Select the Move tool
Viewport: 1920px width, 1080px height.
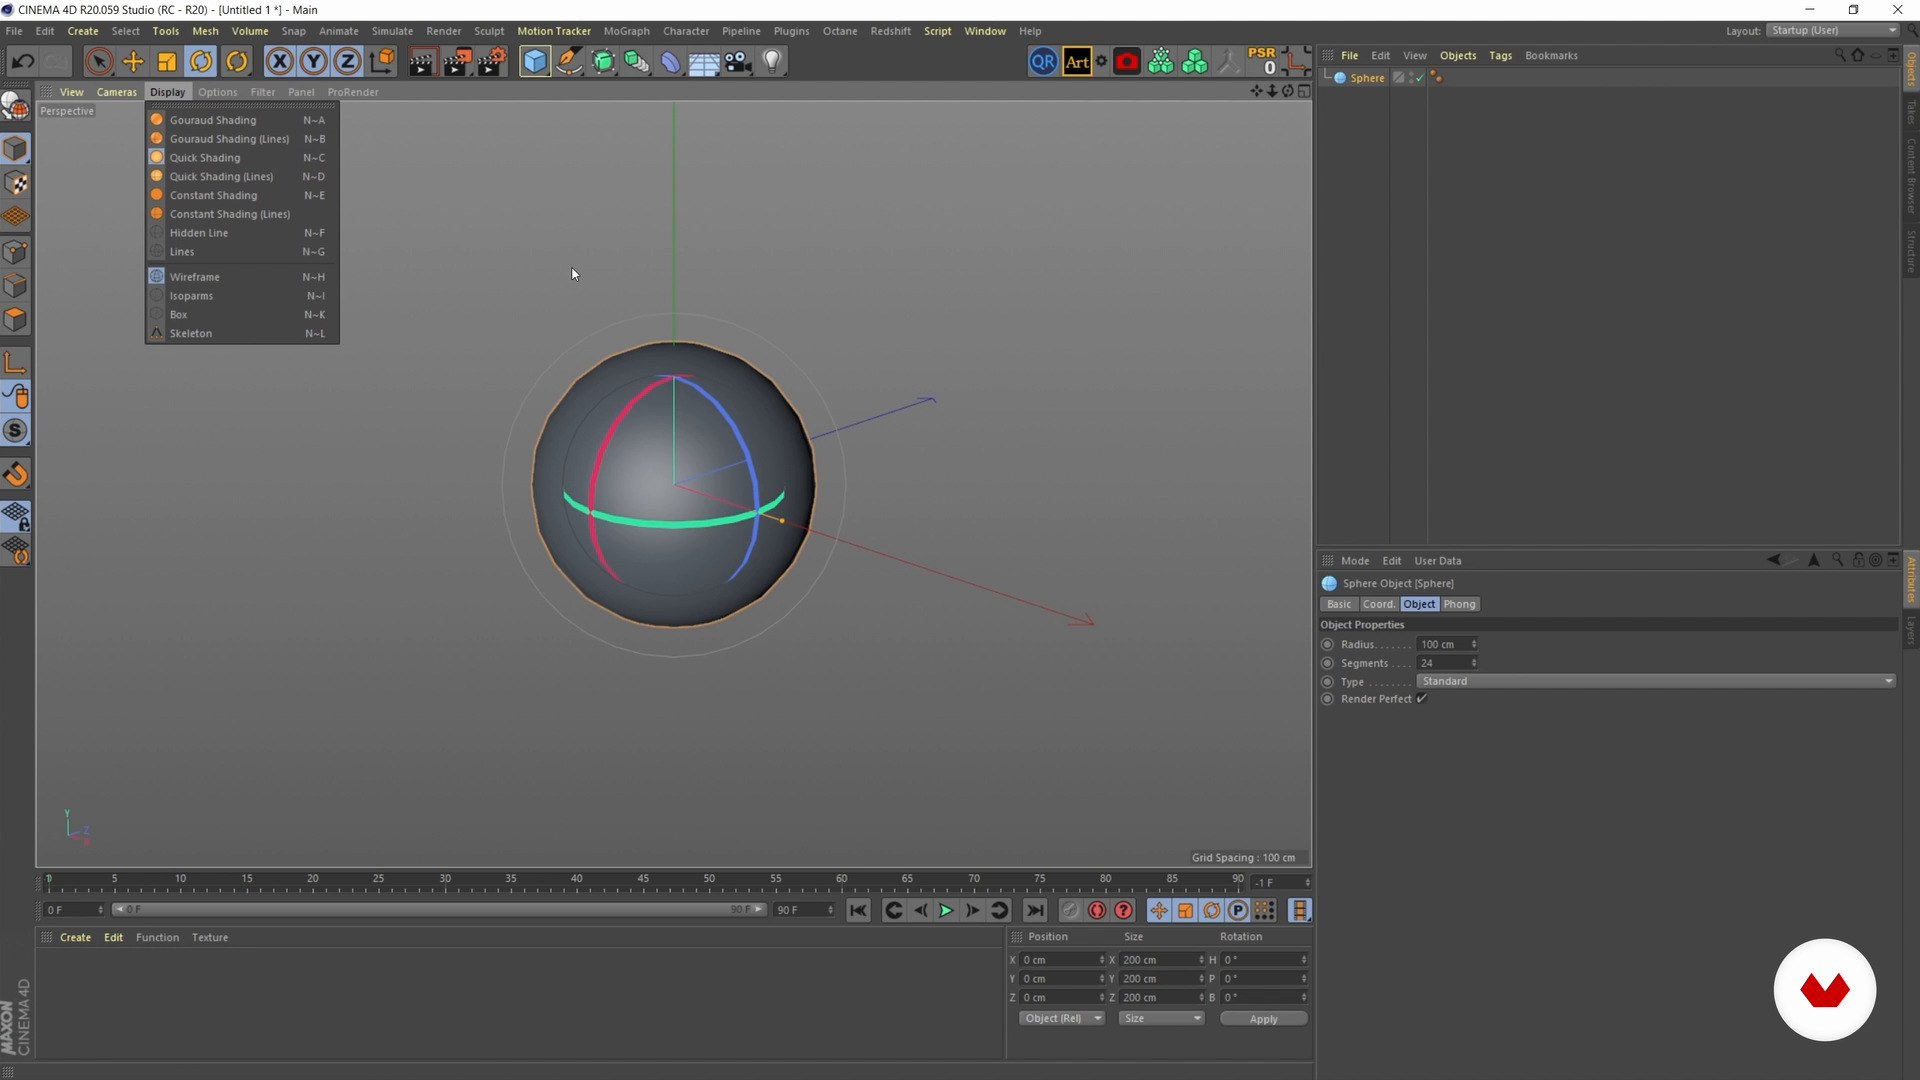[x=133, y=62]
